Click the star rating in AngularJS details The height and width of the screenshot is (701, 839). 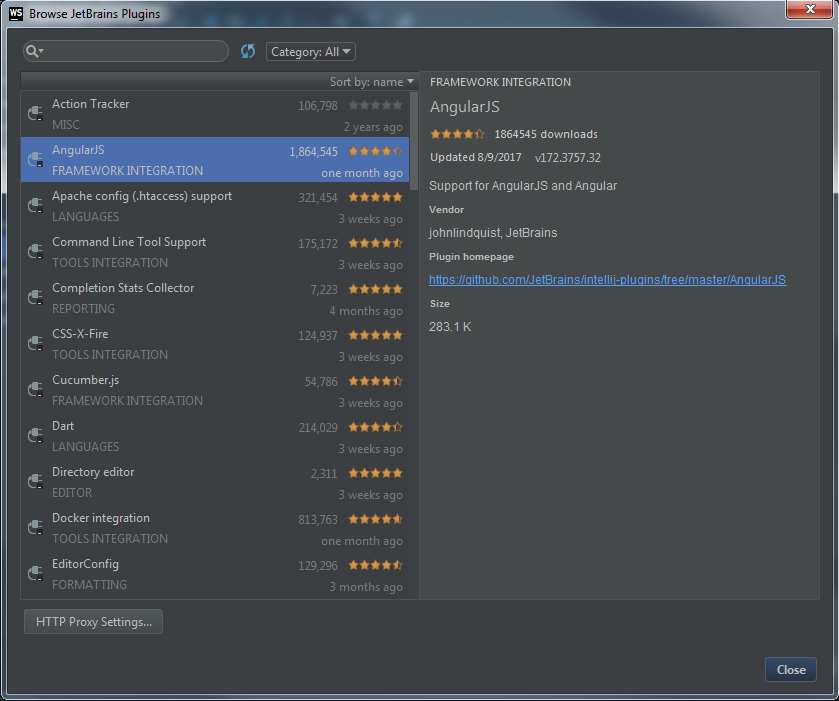457,134
